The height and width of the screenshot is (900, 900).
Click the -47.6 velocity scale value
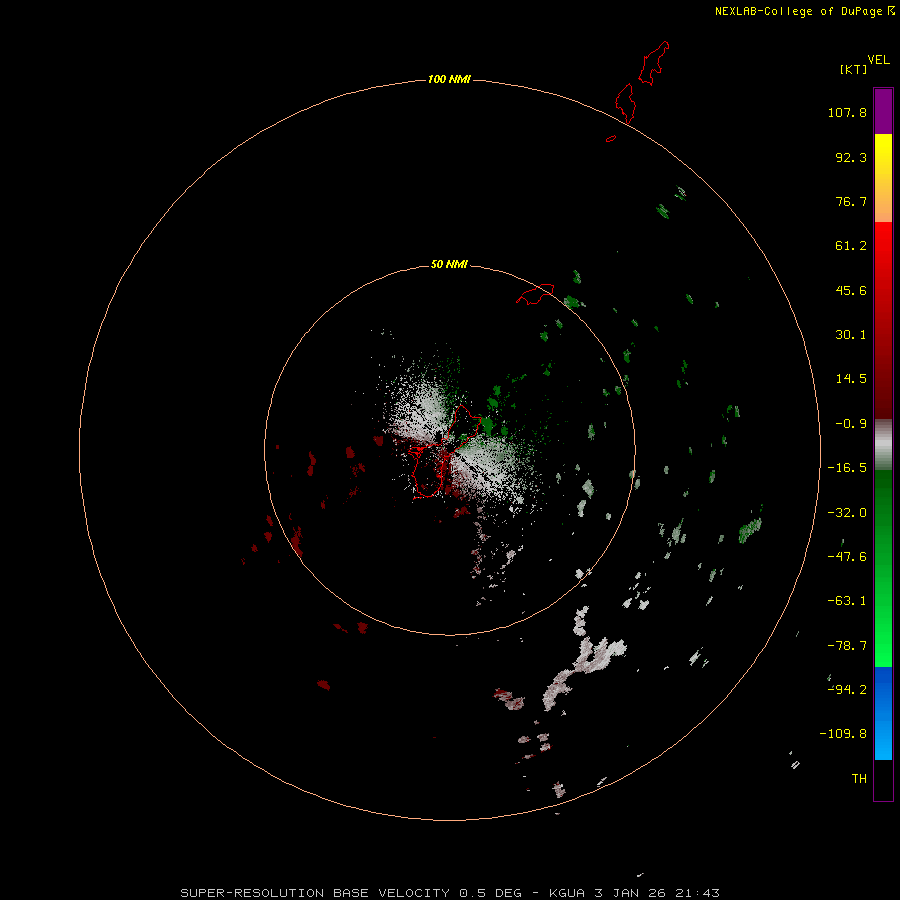click(x=847, y=557)
